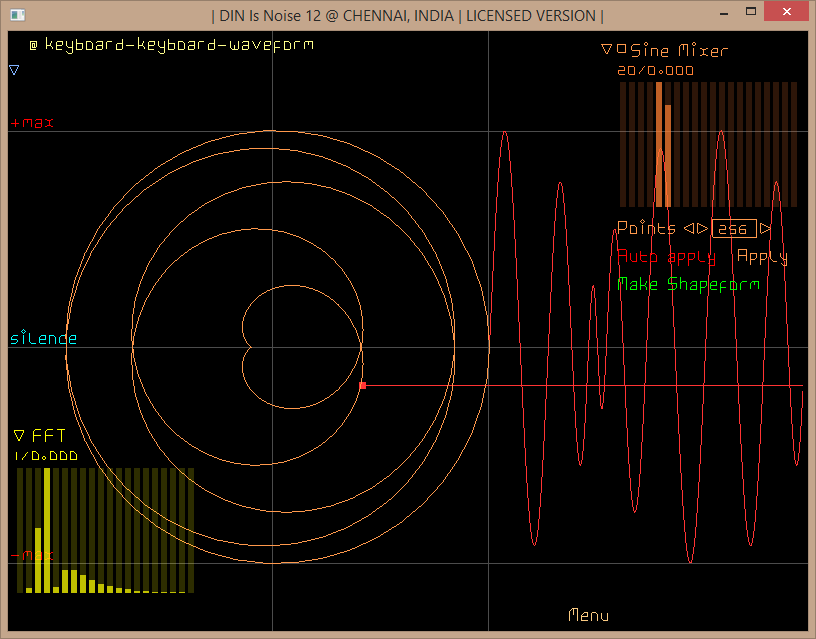This screenshot has height=639, width=816.
Task: Click left arrow next to Points label
Action: pyautogui.click(x=688, y=228)
